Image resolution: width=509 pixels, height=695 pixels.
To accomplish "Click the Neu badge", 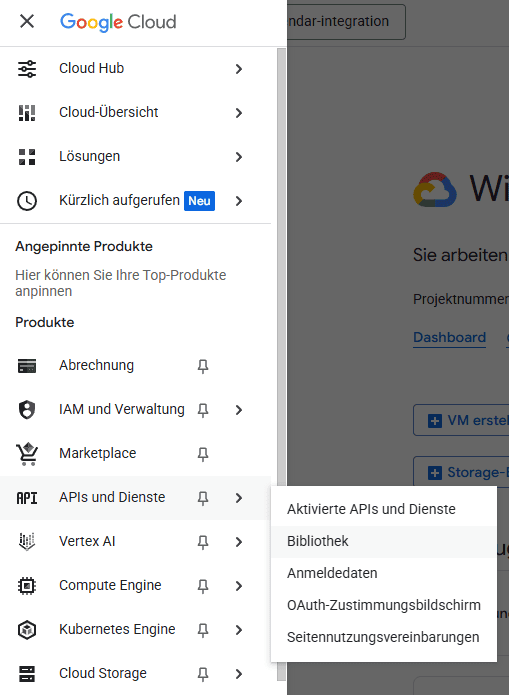I will click(200, 201).
